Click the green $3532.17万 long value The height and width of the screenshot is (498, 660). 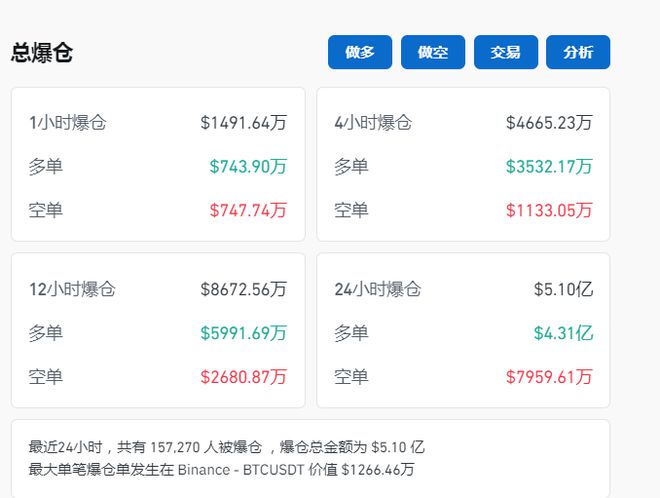click(x=549, y=167)
